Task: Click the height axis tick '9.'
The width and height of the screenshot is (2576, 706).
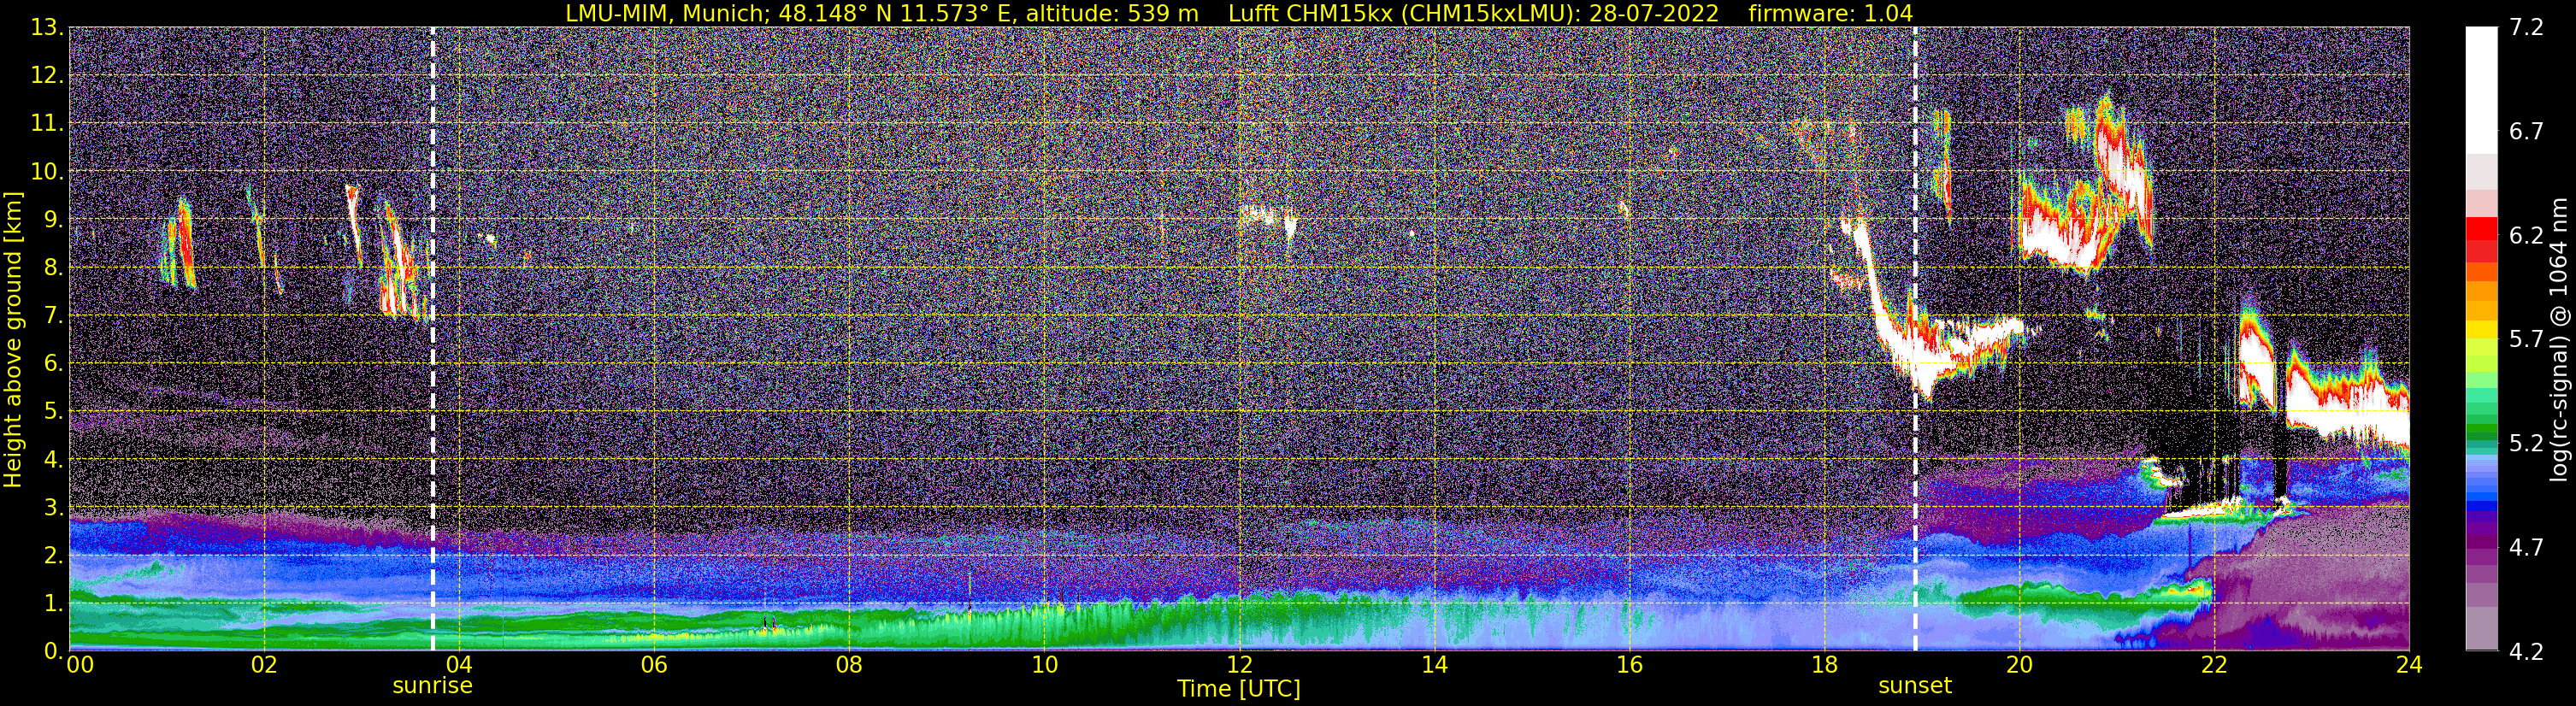Action: [53, 220]
